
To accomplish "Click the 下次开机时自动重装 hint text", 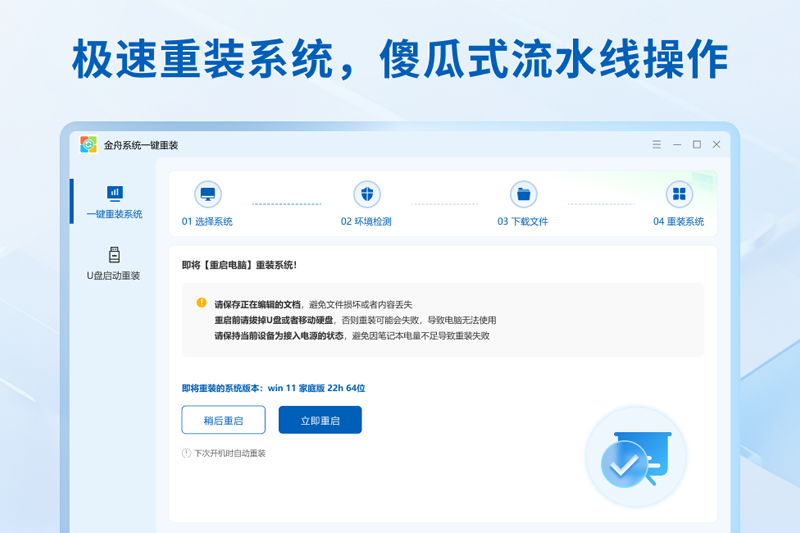I will pos(230,453).
